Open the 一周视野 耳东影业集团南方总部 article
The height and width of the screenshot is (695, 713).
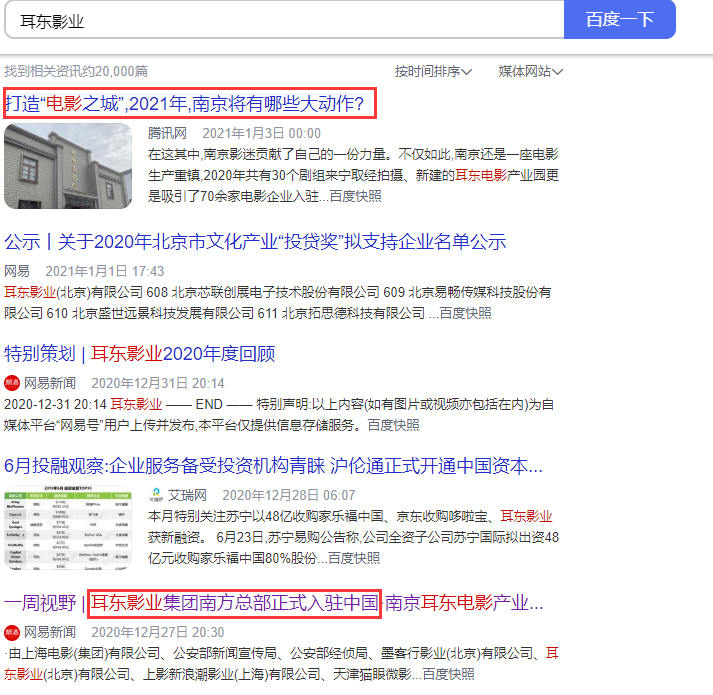[x=274, y=603]
